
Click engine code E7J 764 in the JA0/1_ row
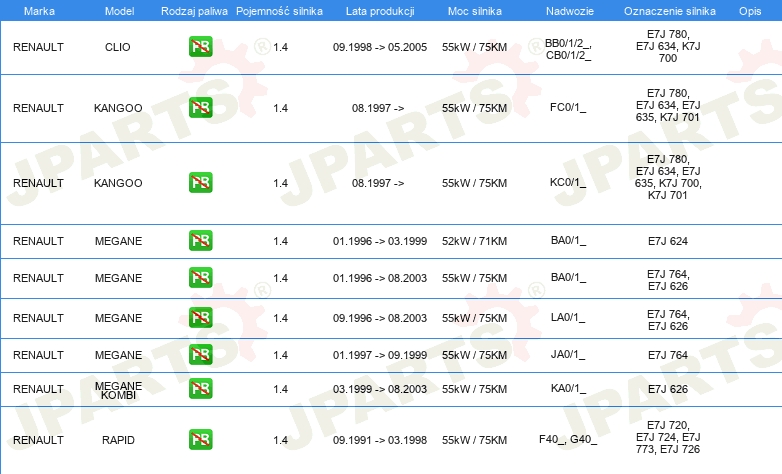coord(668,355)
